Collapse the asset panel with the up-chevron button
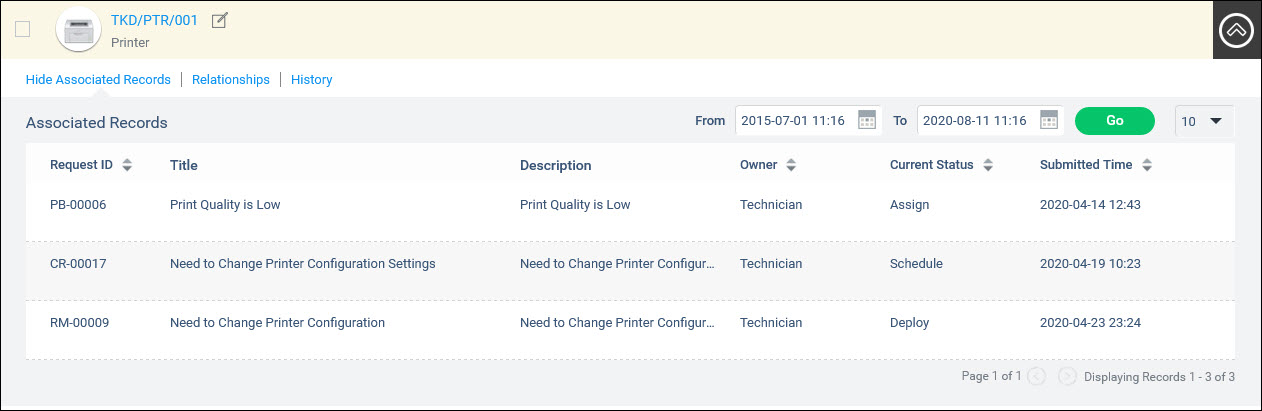The height and width of the screenshot is (411, 1262). click(x=1237, y=30)
